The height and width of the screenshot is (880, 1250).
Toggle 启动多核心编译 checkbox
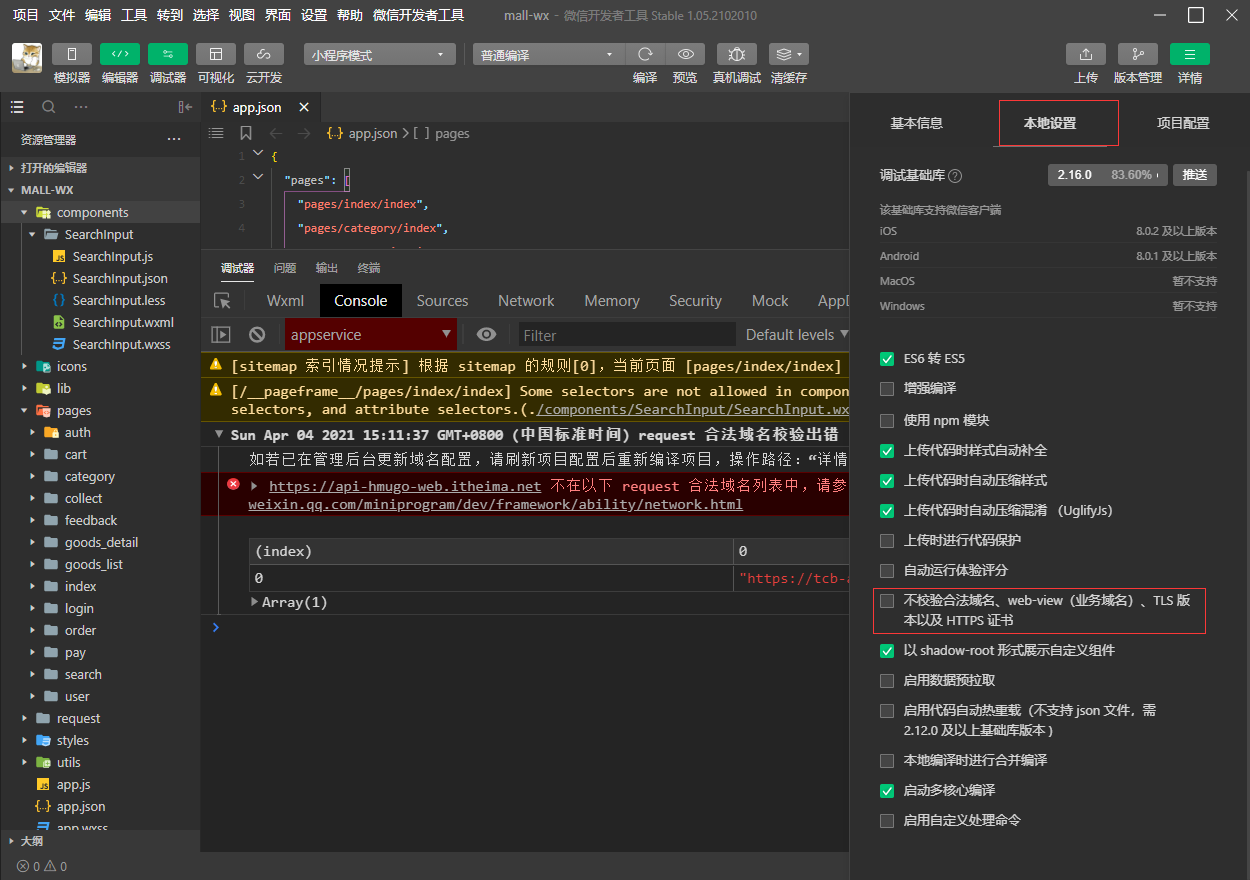coord(887,790)
